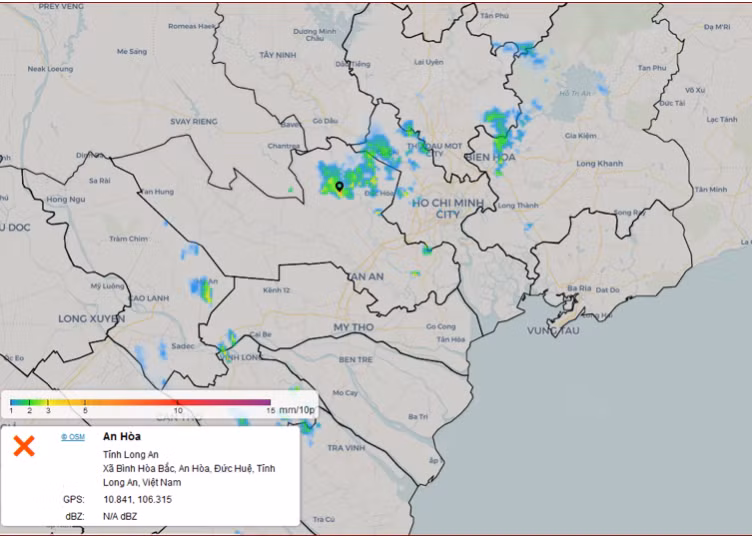Click the Go Cong town label
Image resolution: width=752 pixels, height=538 pixels.
click(x=441, y=326)
